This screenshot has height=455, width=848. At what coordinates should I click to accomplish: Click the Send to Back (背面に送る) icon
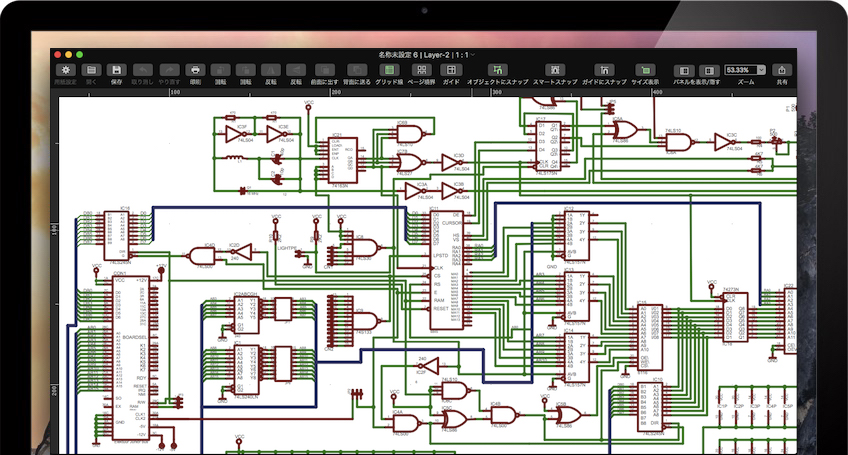(356, 70)
